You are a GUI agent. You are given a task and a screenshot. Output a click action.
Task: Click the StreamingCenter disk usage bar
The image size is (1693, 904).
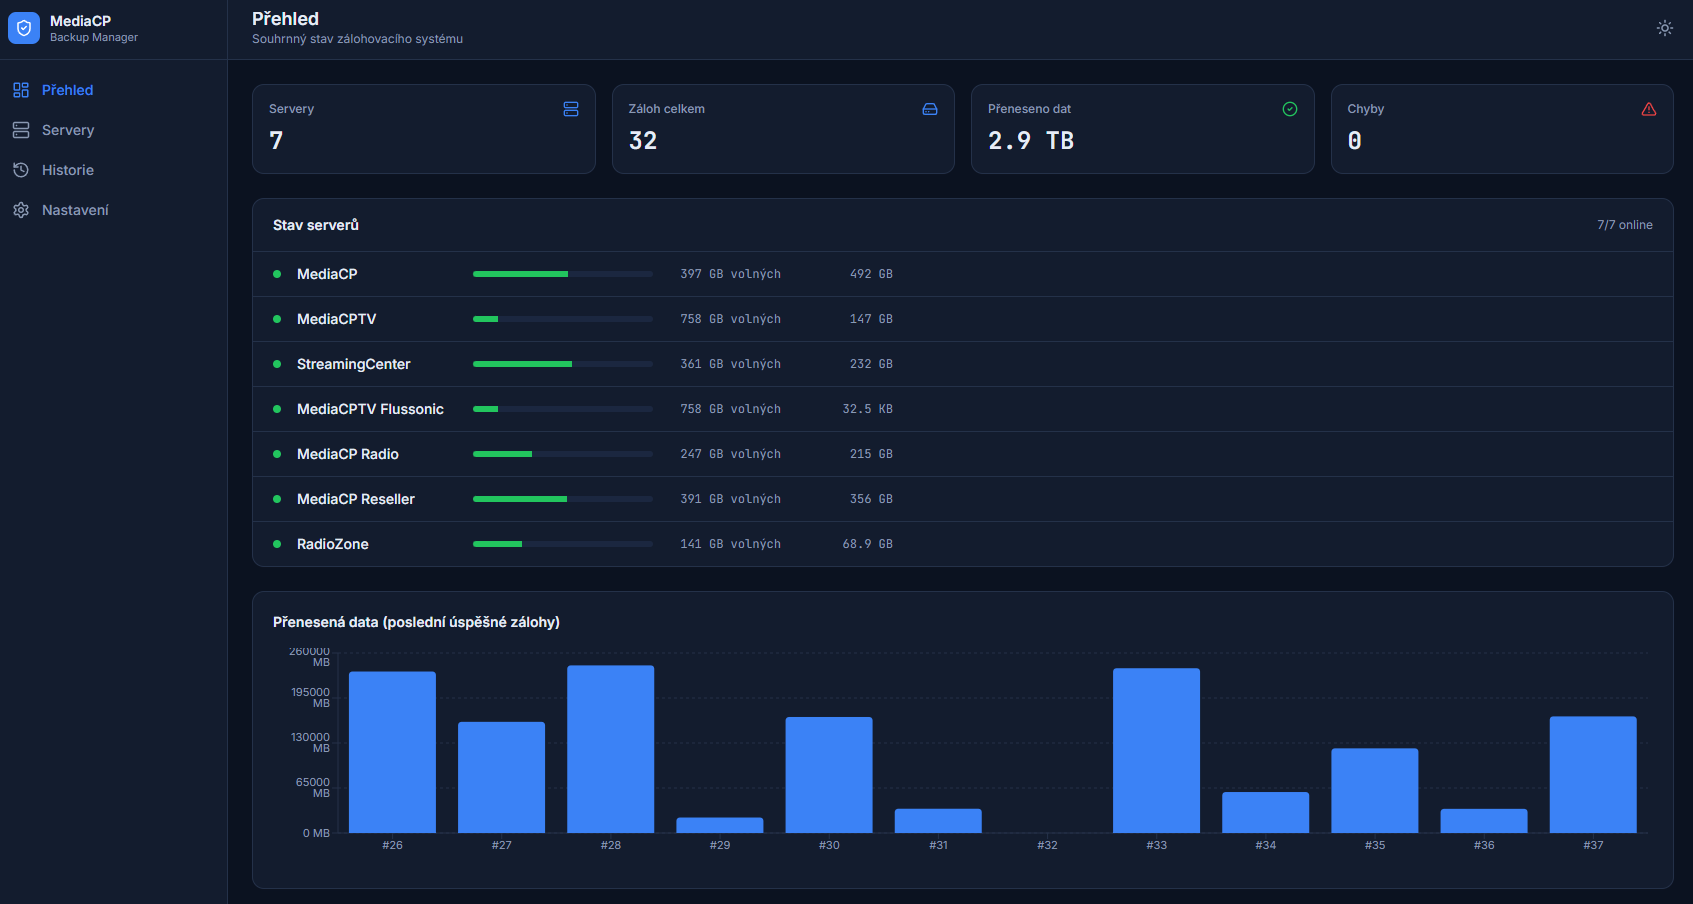coord(563,364)
